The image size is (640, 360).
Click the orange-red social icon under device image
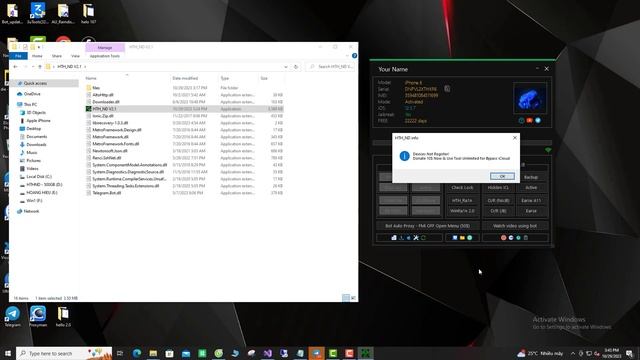tap(529, 120)
